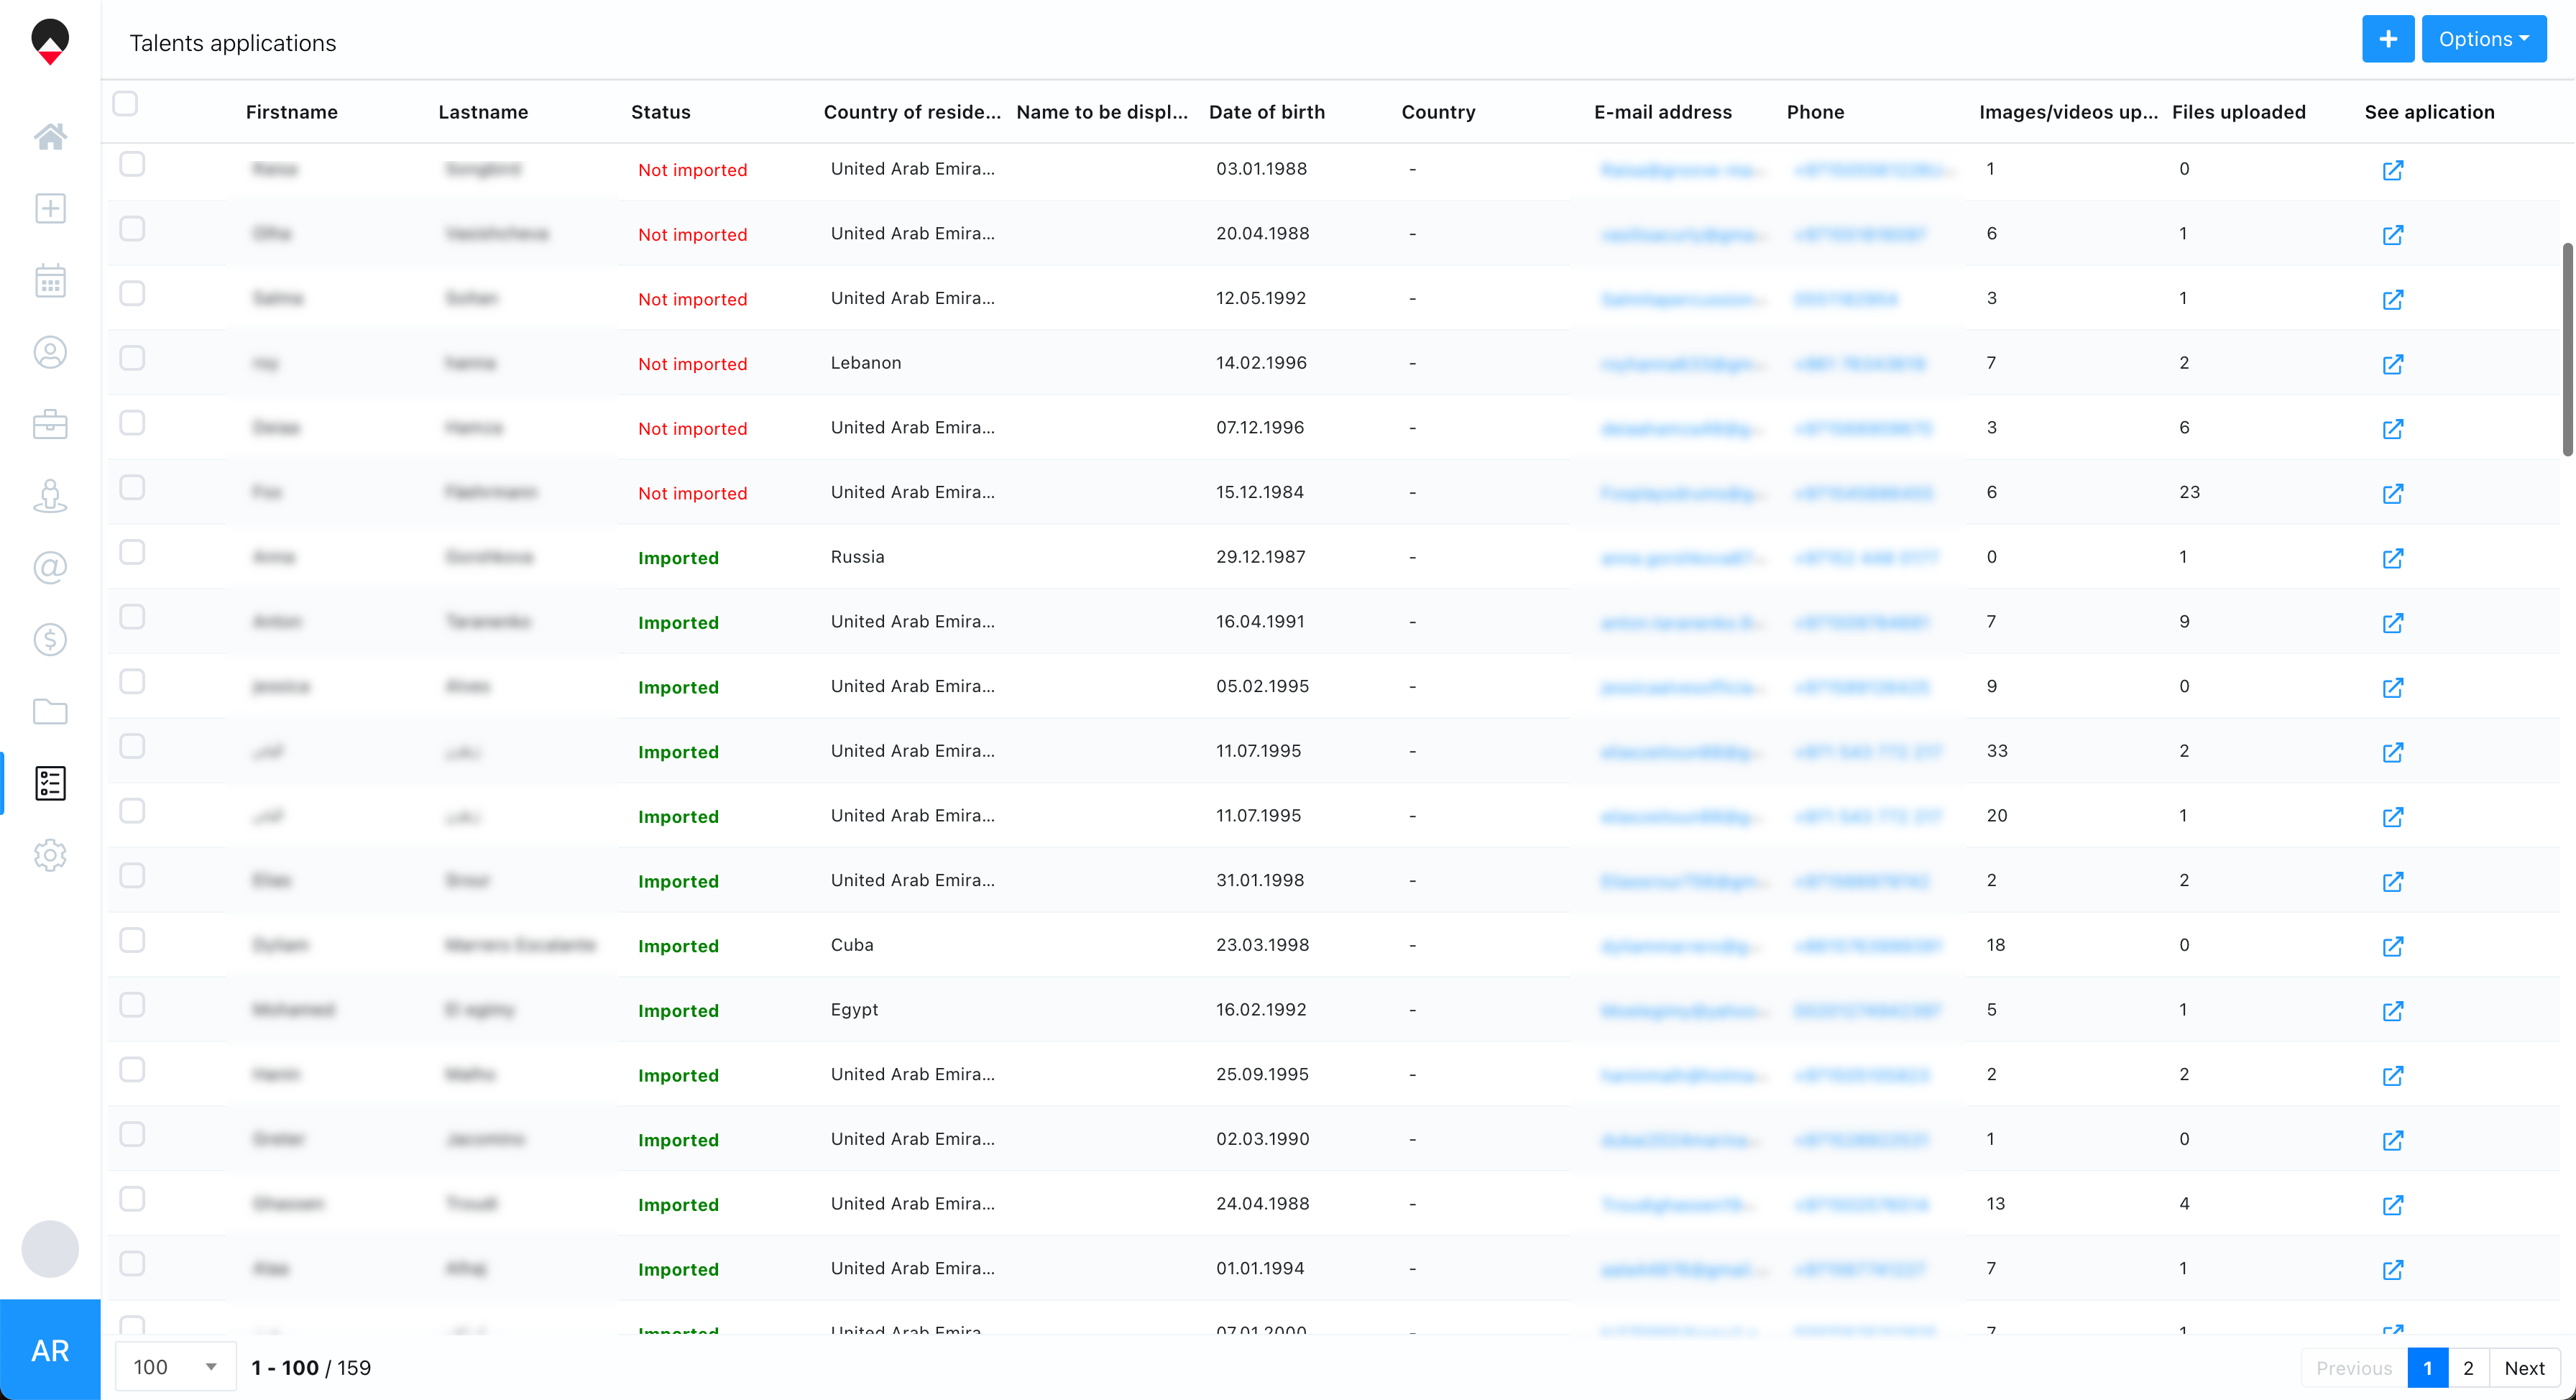Image resolution: width=2576 pixels, height=1400 pixels.
Task: Check the Cuba row checkbox
Action: [132, 940]
